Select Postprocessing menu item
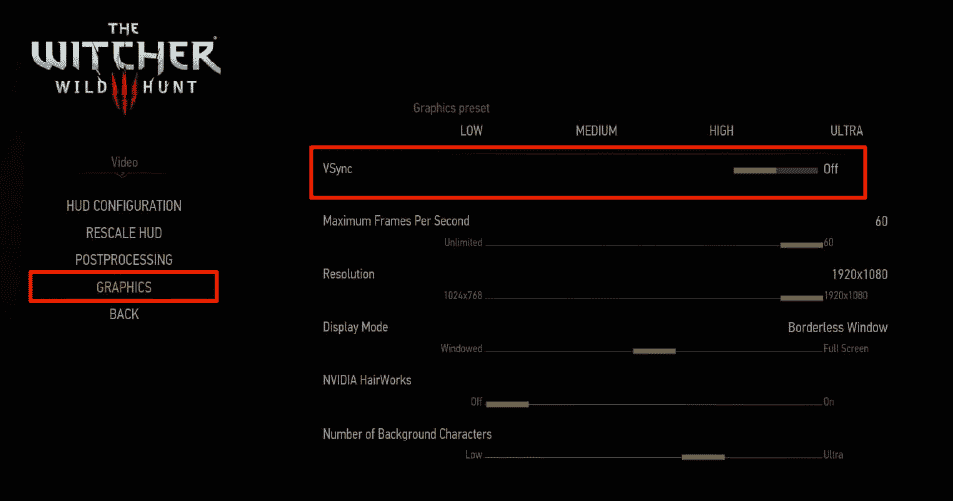Image resolution: width=953 pixels, height=501 pixels. click(x=124, y=260)
